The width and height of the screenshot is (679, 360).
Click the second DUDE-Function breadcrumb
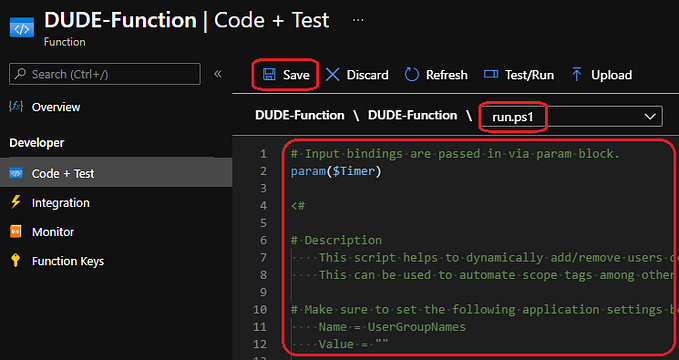coord(412,115)
